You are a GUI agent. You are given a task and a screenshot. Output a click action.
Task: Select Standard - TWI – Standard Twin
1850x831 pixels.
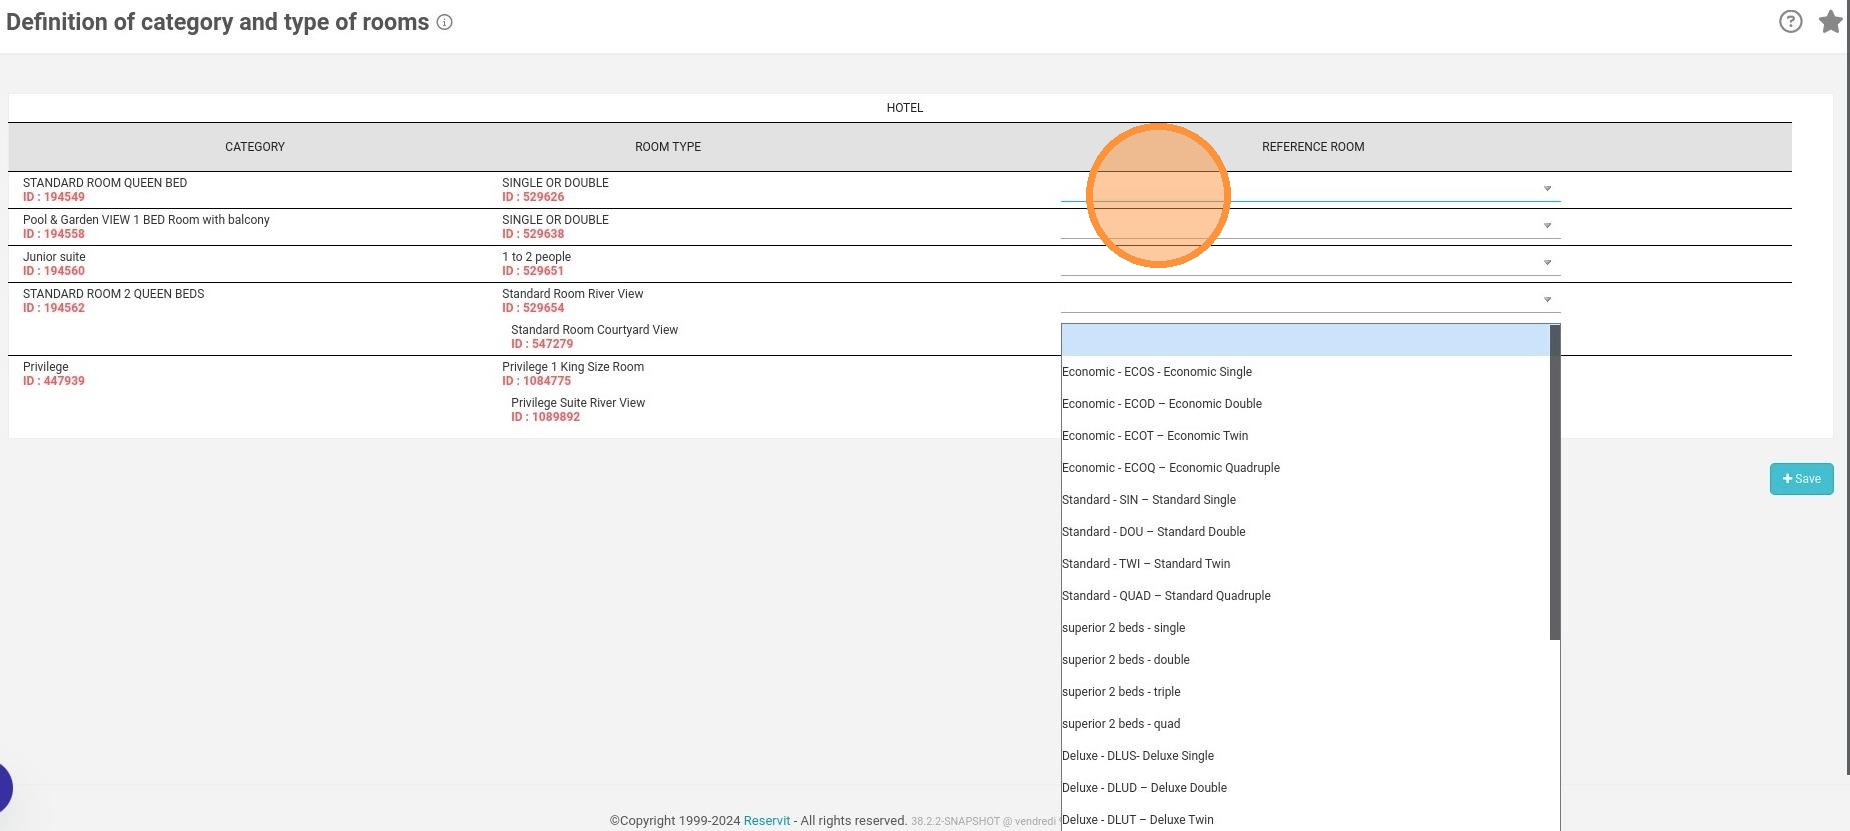click(1305, 564)
